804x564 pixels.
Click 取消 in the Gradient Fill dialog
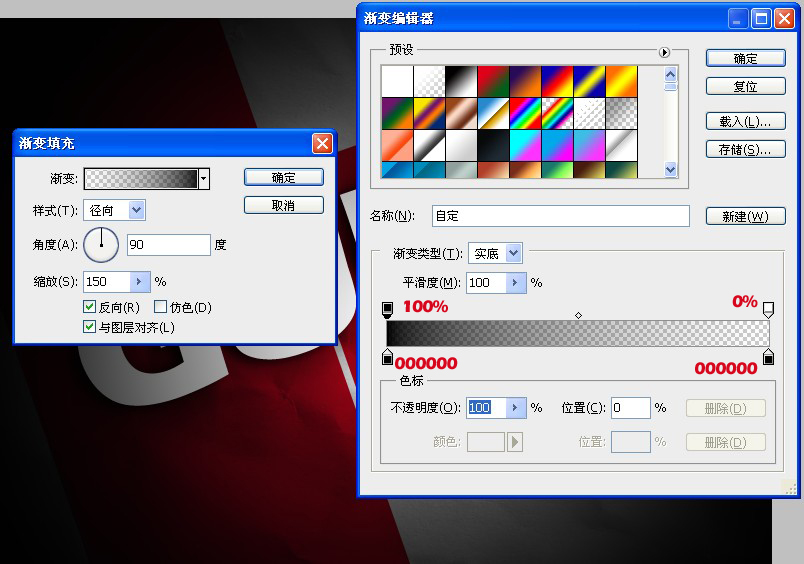[x=284, y=205]
